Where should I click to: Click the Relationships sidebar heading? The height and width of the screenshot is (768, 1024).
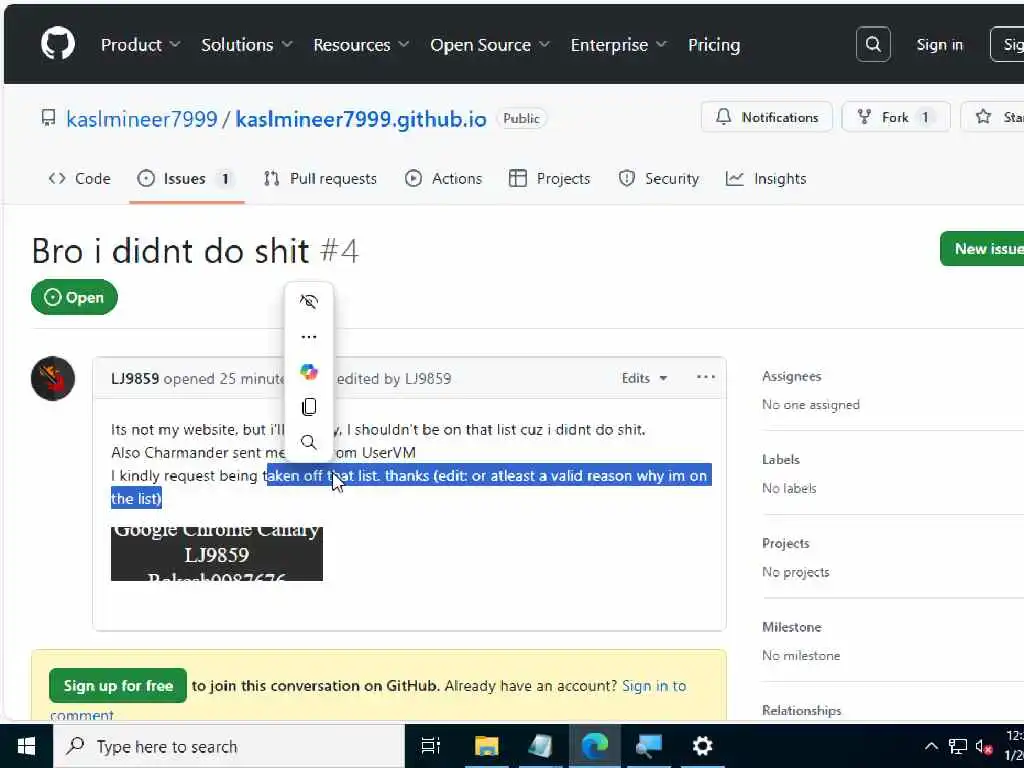click(801, 711)
